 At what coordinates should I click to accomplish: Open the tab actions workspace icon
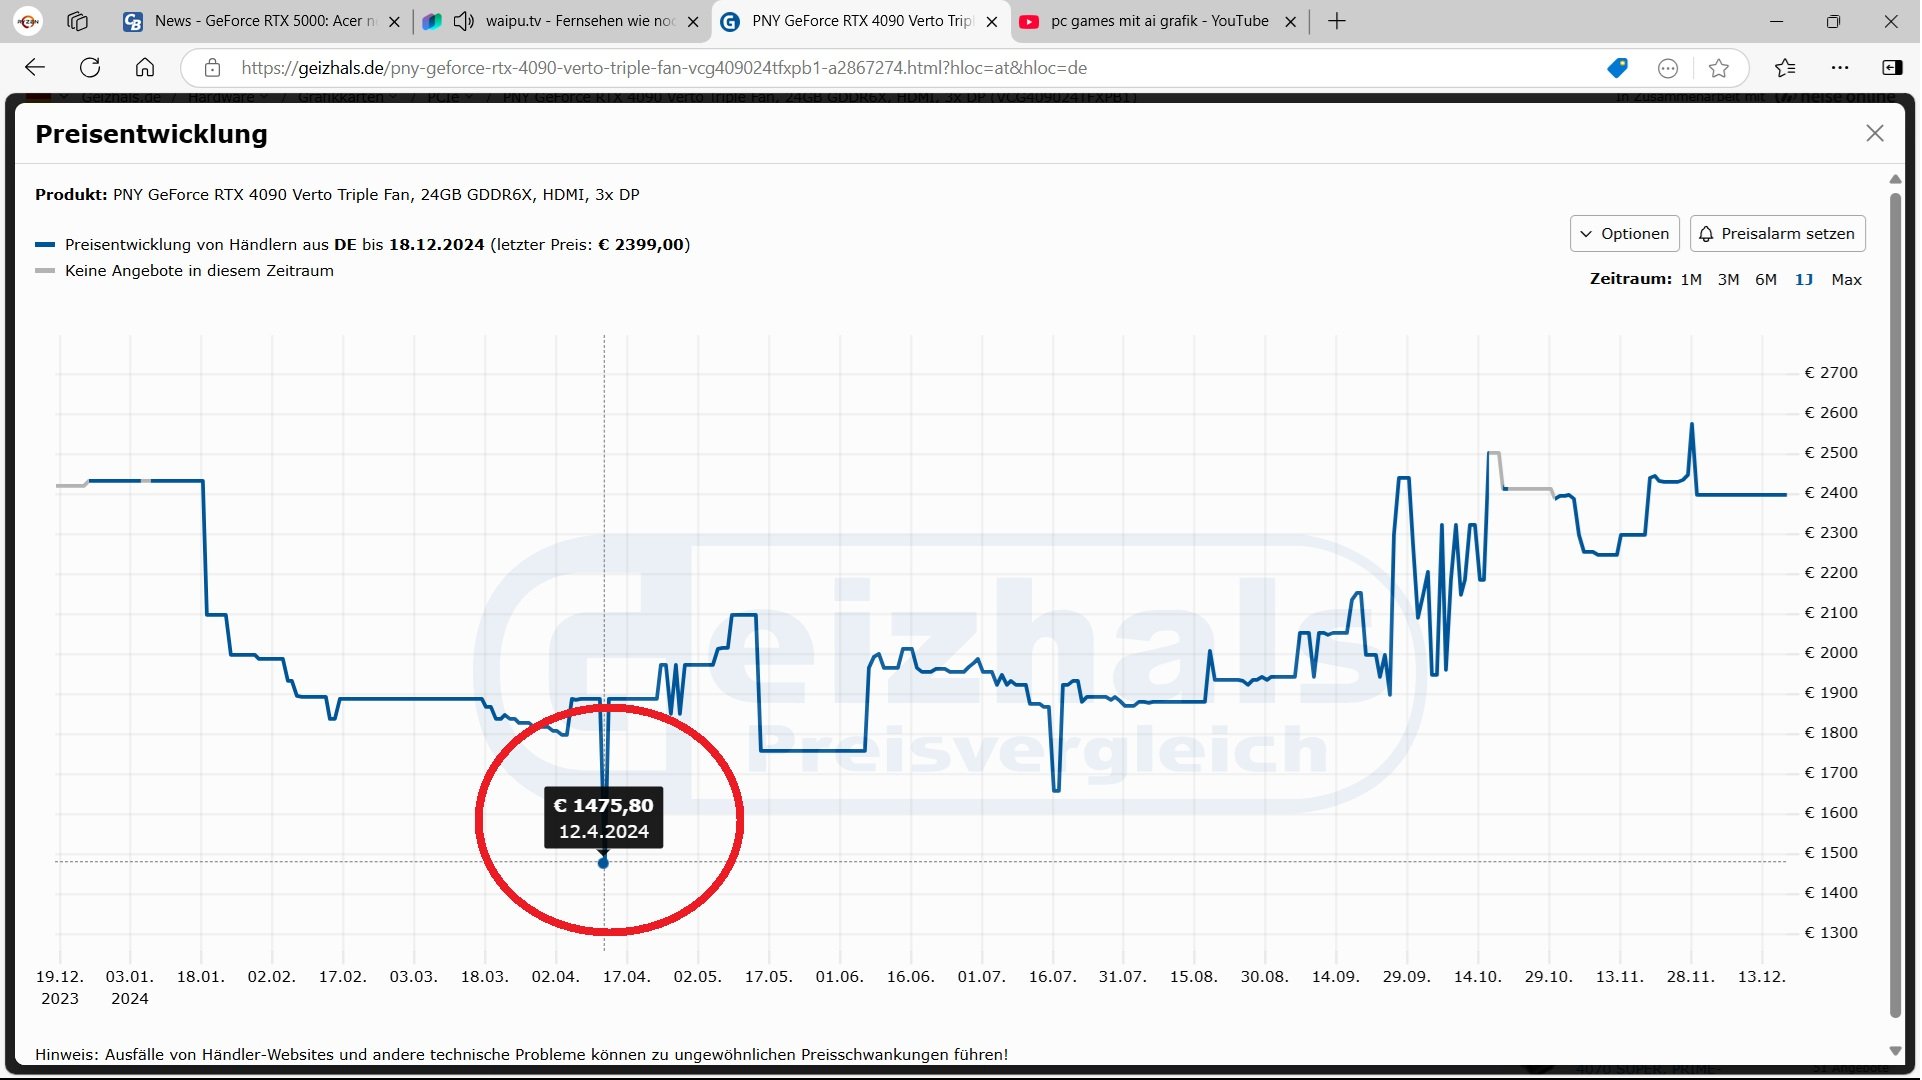click(78, 21)
